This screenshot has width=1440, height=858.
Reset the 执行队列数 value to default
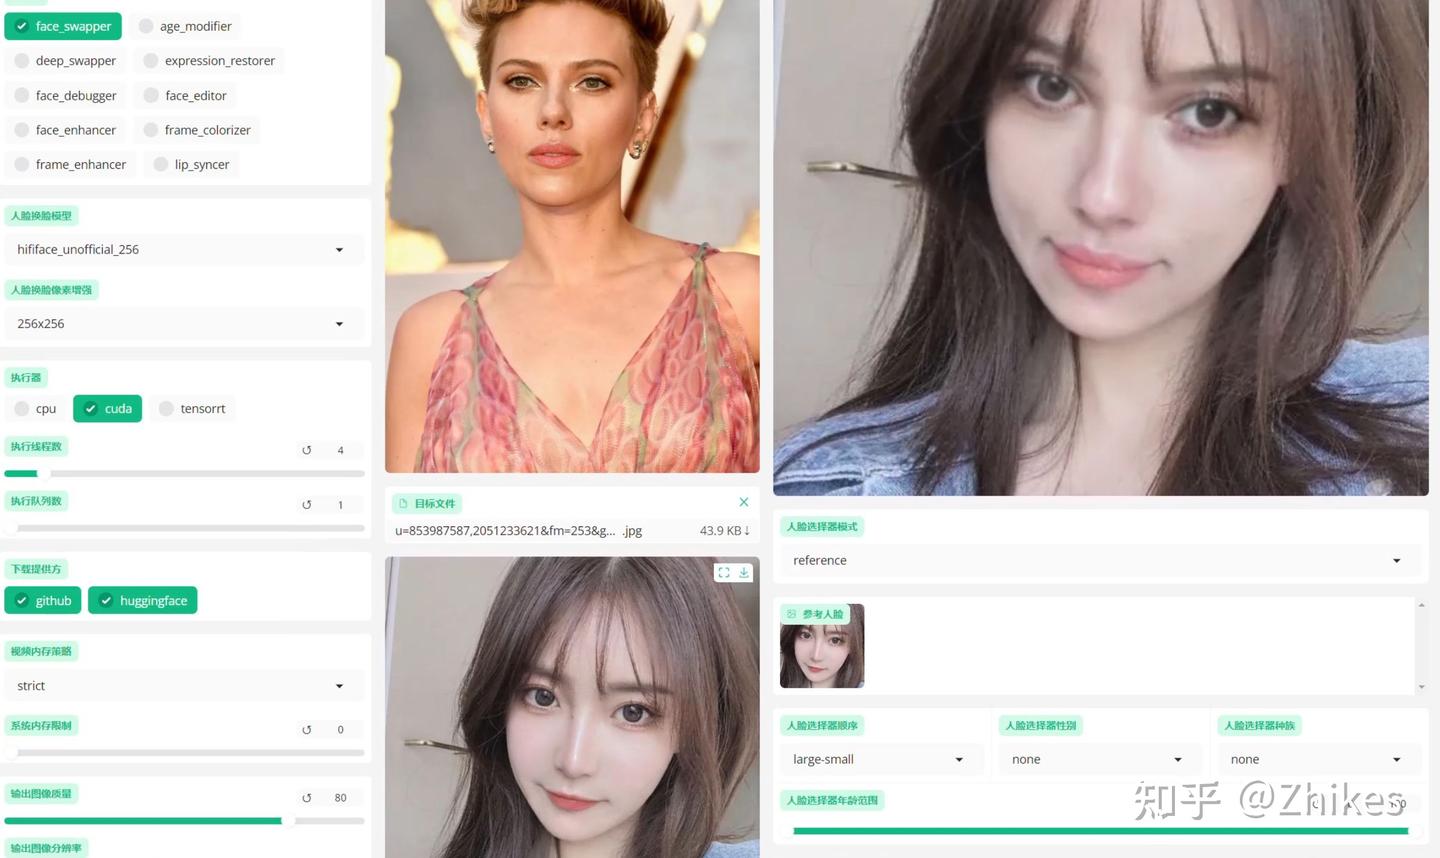point(307,504)
